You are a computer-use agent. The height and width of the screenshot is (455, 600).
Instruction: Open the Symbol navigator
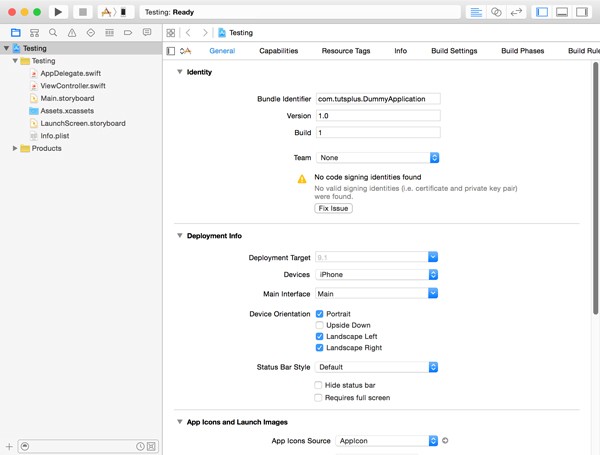coord(34,33)
